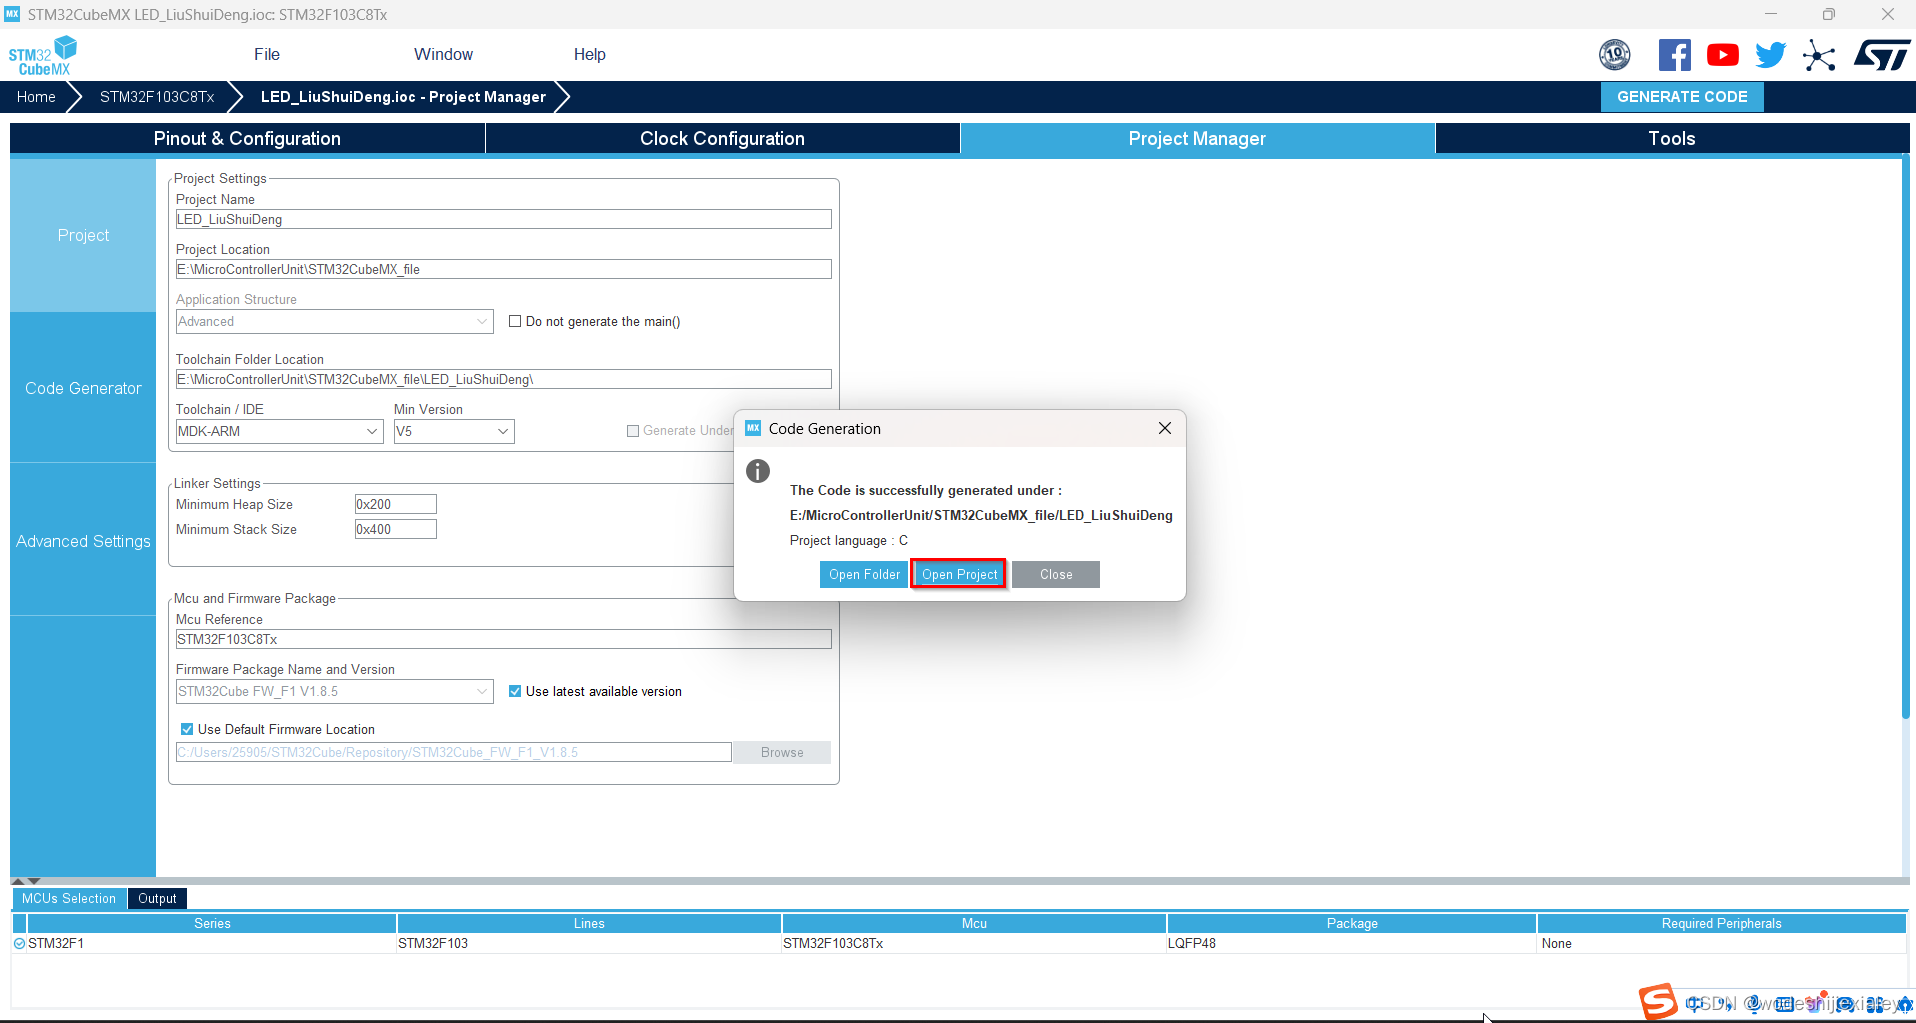Open Firmware Package version dropdown

(334, 691)
